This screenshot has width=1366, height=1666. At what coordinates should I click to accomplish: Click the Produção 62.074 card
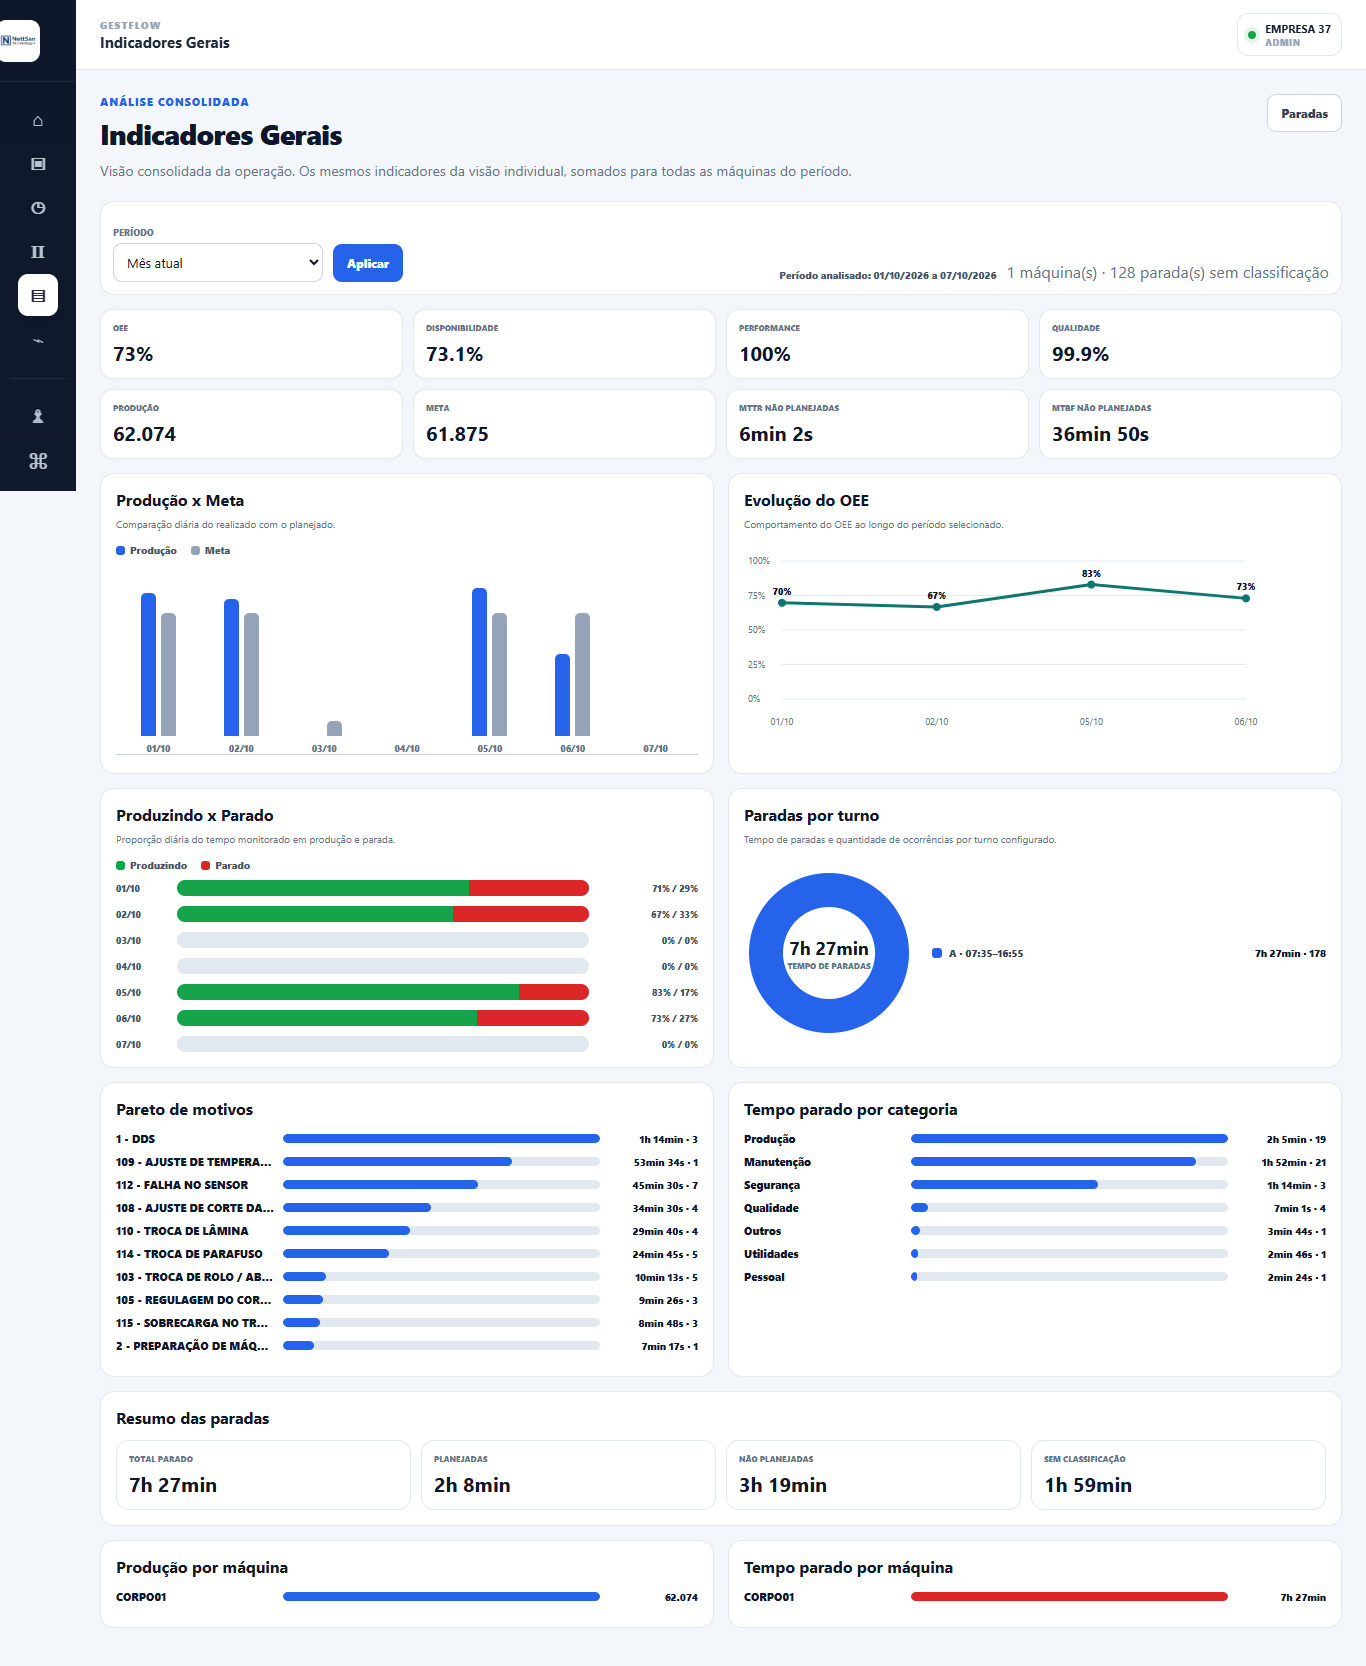(x=251, y=424)
